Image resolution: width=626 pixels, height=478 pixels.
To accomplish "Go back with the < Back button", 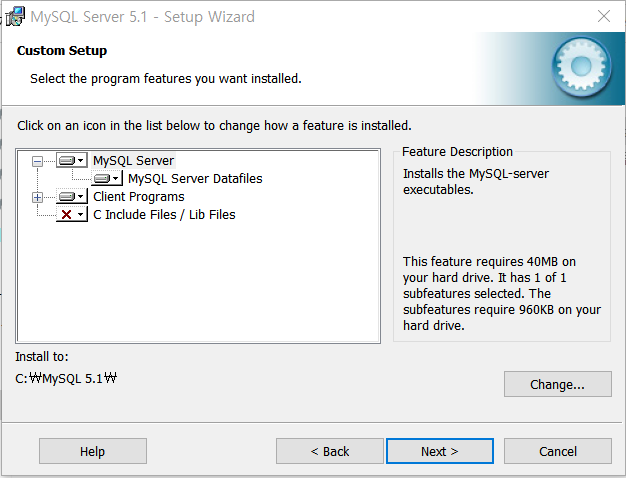I will click(330, 451).
